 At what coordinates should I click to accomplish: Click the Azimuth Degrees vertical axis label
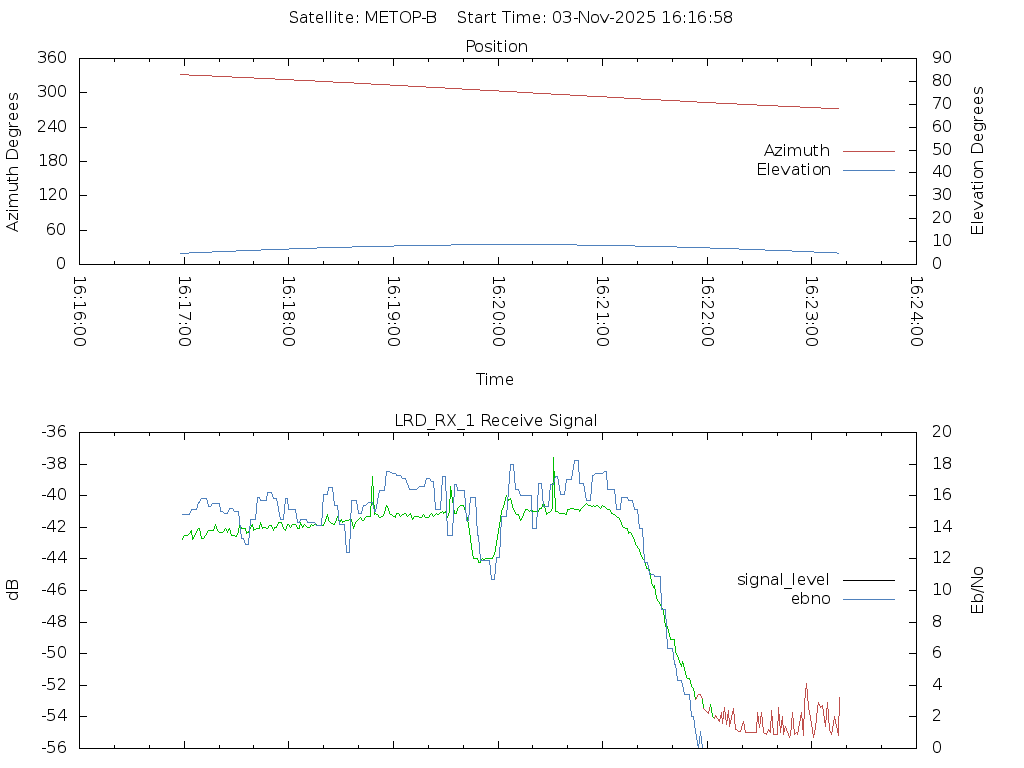tap(13, 161)
